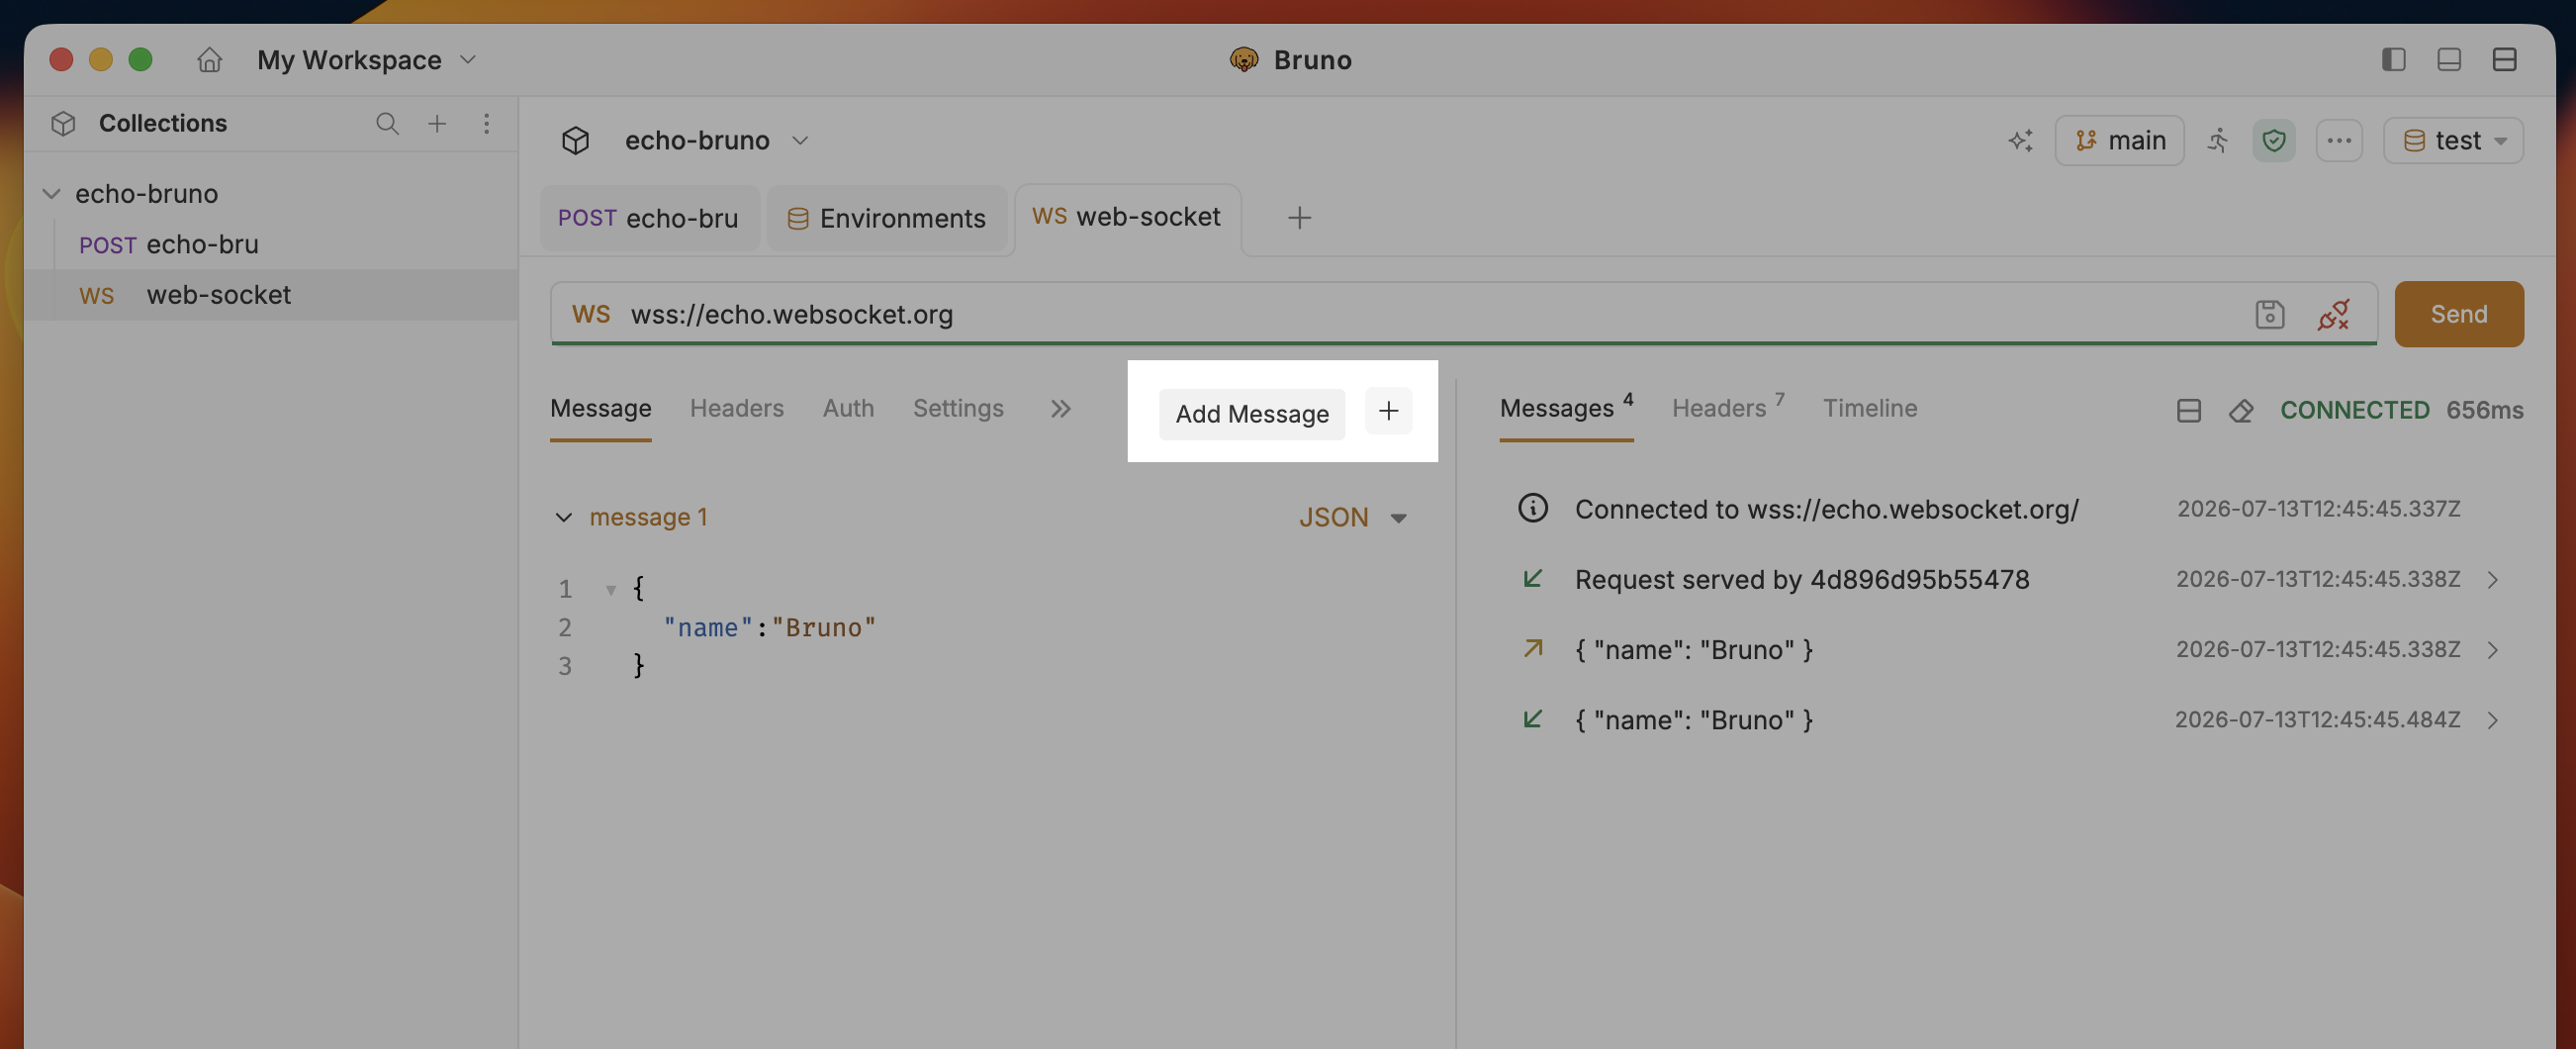Switch to the WS web-socket tab
2576x1049 pixels.
[1127, 217]
